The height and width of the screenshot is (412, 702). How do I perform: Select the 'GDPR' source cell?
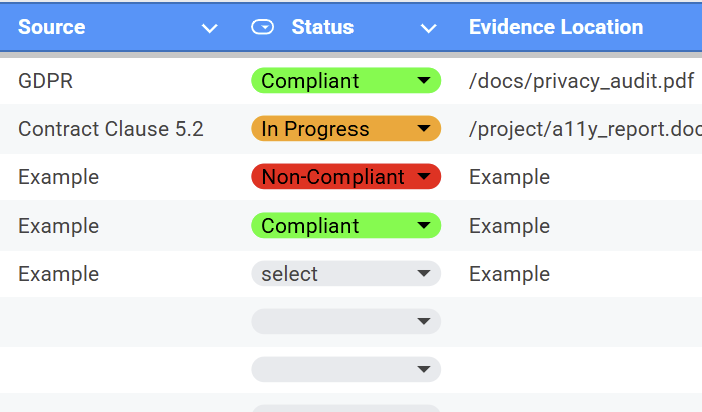45,81
